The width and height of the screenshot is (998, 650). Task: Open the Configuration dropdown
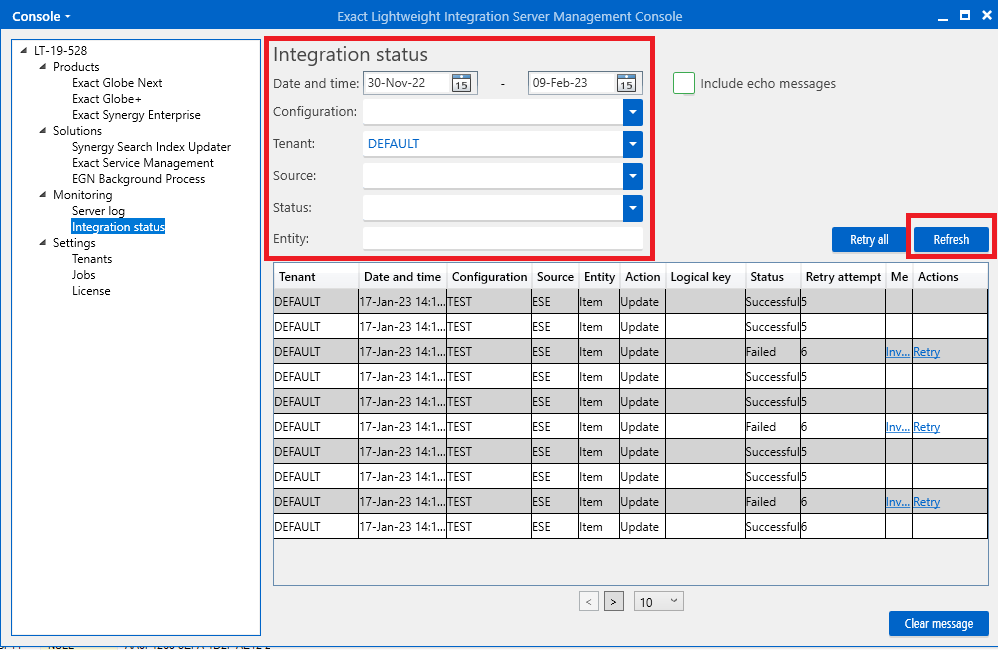tap(633, 112)
